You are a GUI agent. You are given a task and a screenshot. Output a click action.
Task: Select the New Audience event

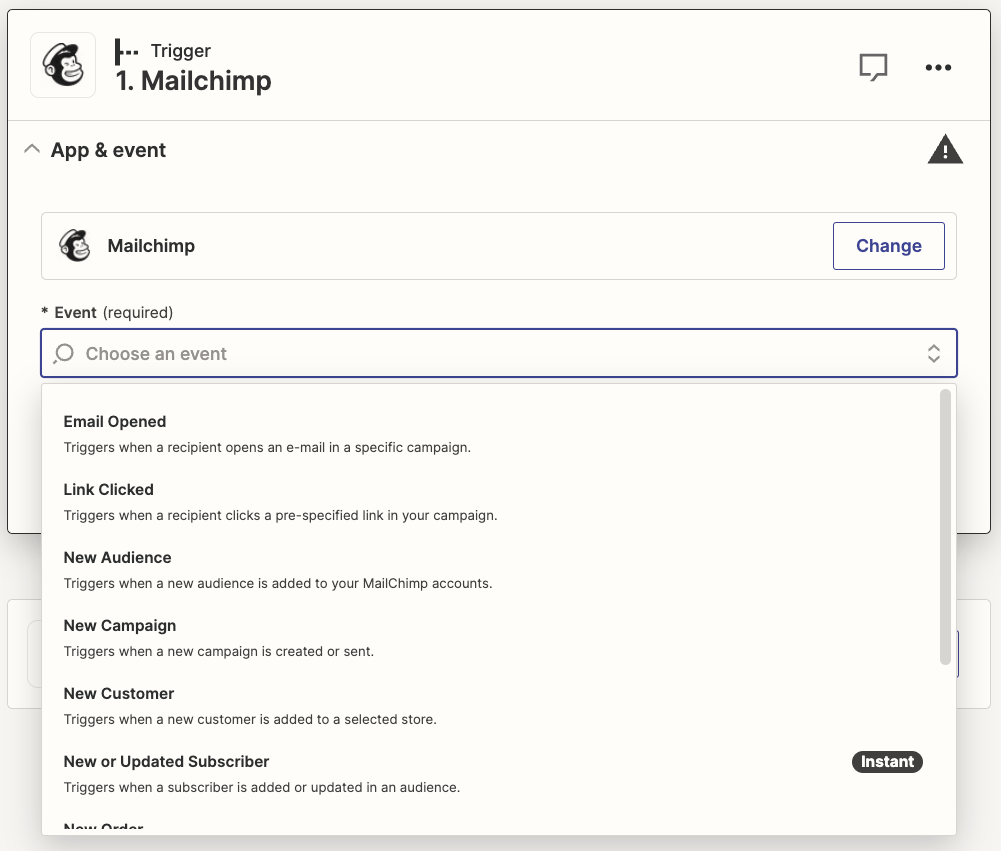[492, 570]
